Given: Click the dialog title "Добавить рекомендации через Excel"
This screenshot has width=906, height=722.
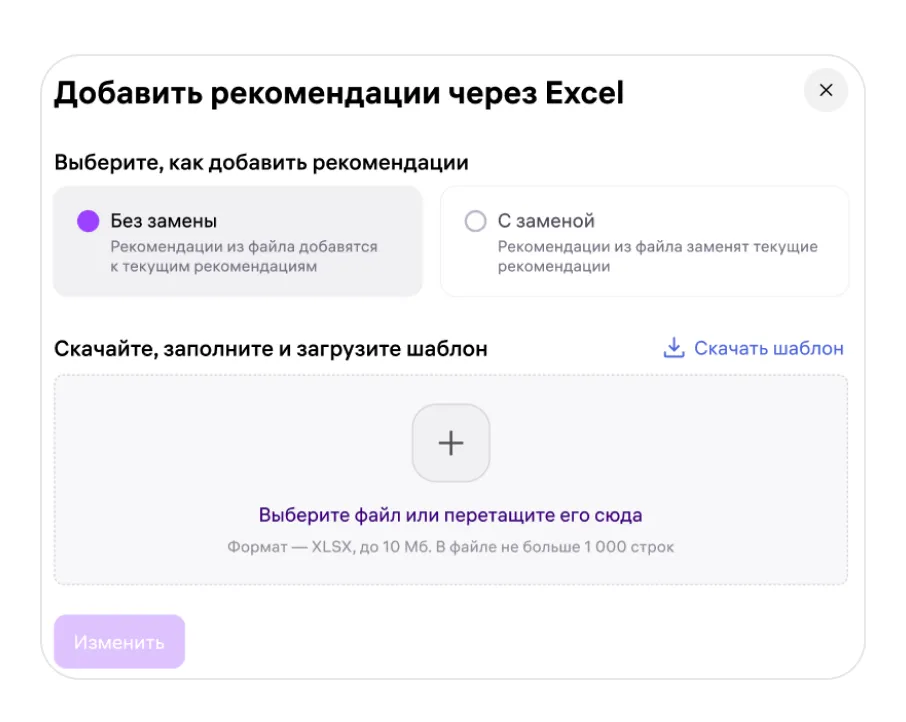Looking at the screenshot, I should click(338, 93).
